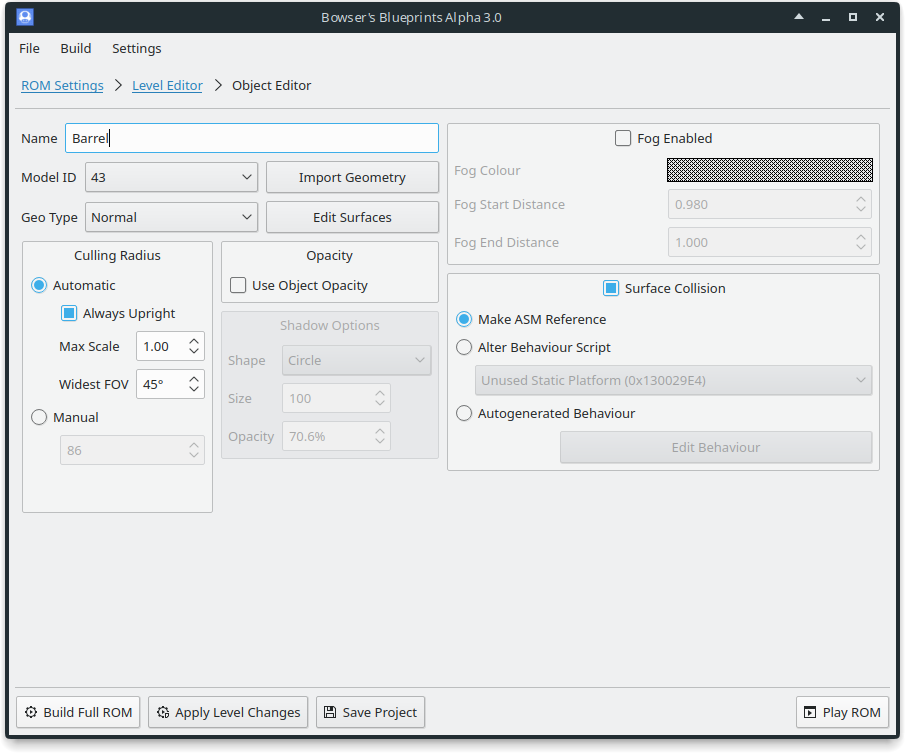Viewport: 905px width, 753px height.
Task: Click the Import Geometry button
Action: pos(352,177)
